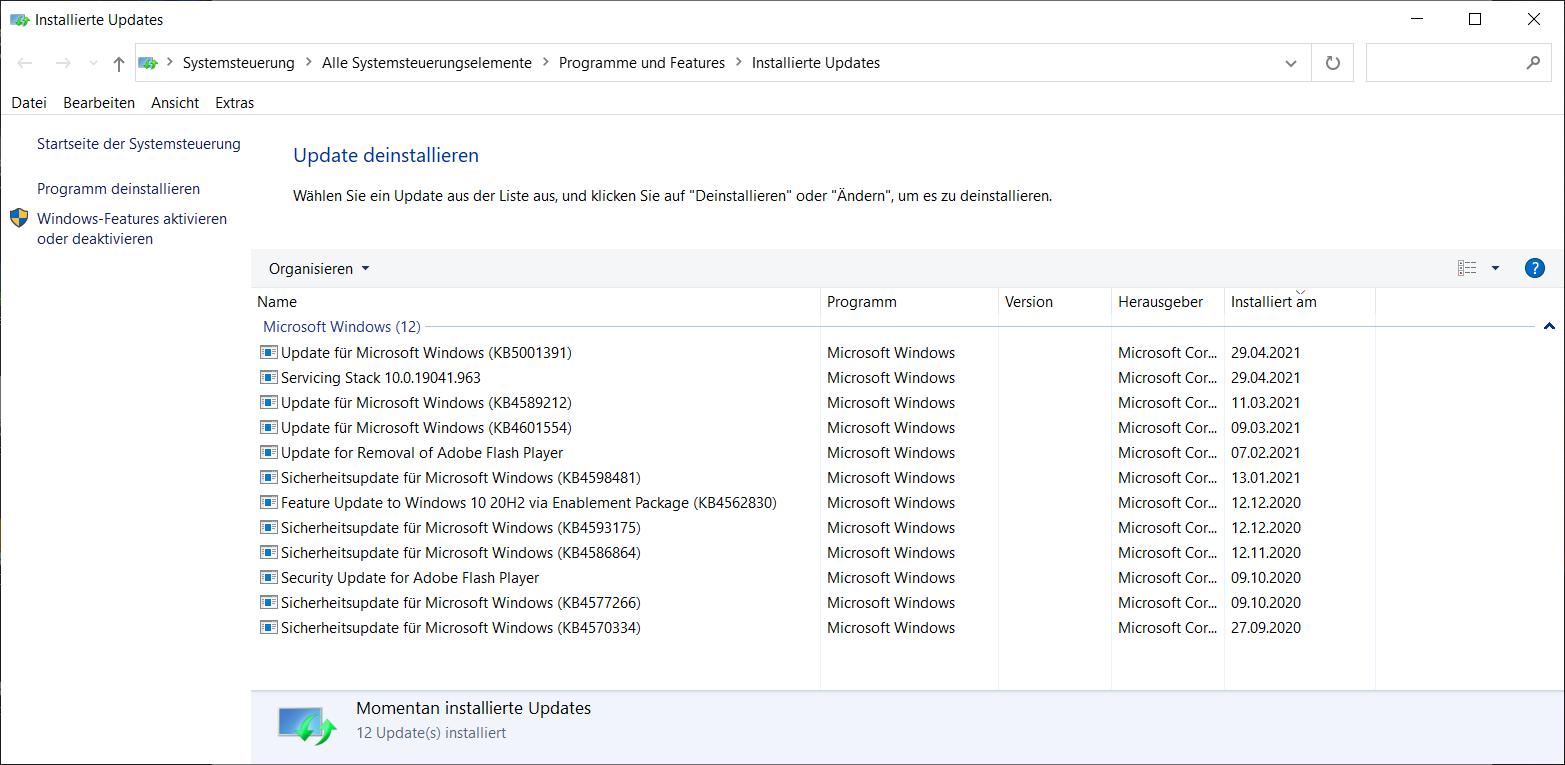Select Sicherheitsupdate KB4577266 entry

[461, 603]
